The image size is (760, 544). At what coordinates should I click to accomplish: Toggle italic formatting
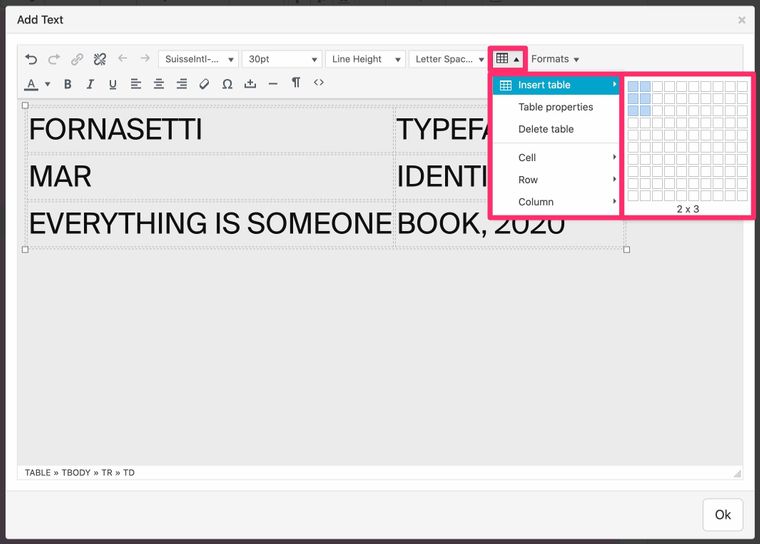tap(90, 84)
